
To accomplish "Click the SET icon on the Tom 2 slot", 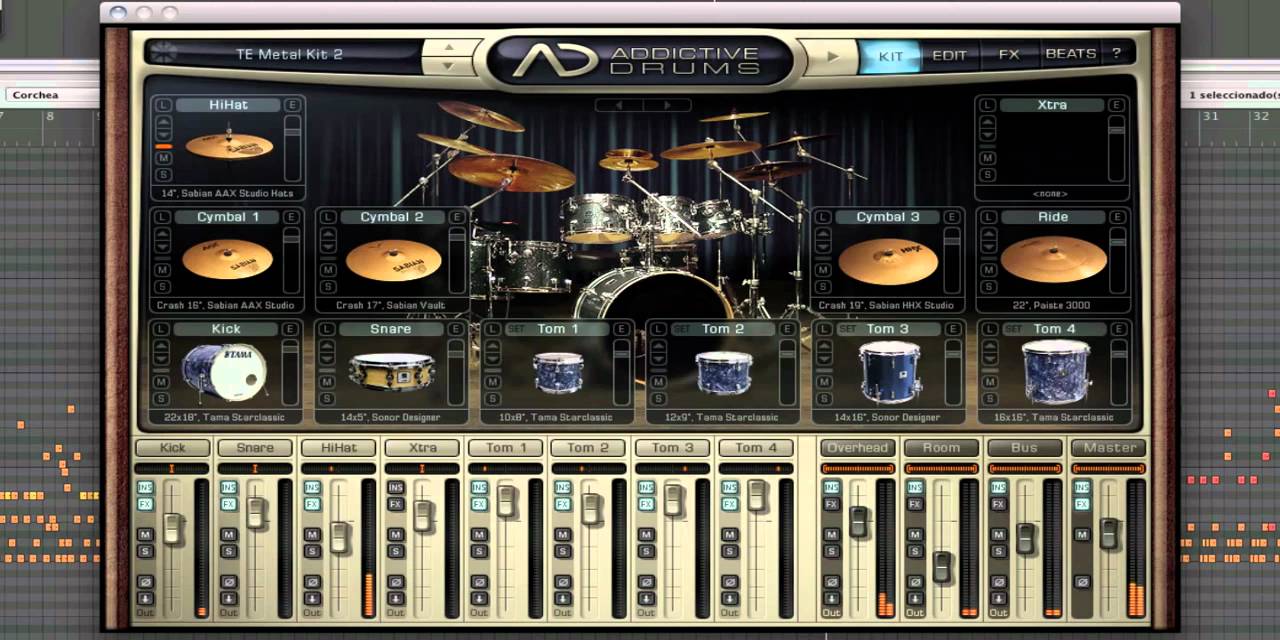I will pyautogui.click(x=682, y=329).
